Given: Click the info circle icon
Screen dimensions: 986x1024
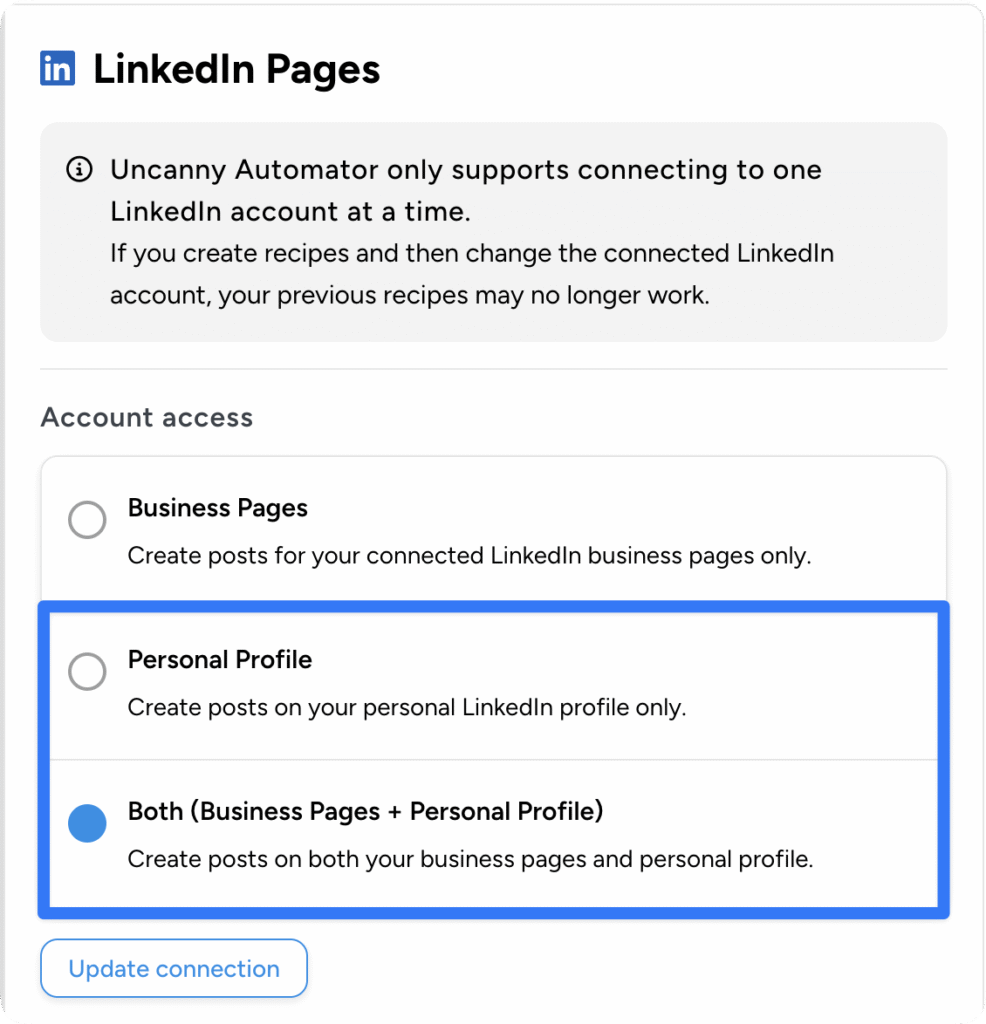Looking at the screenshot, I should (x=79, y=170).
